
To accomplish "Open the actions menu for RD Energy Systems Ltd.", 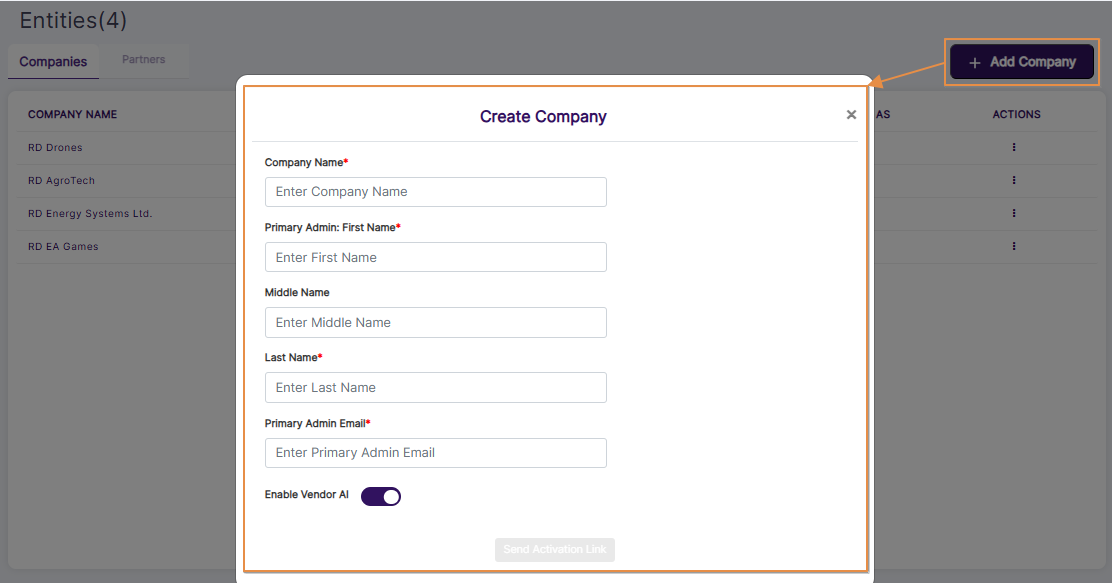I will pyautogui.click(x=1013, y=213).
